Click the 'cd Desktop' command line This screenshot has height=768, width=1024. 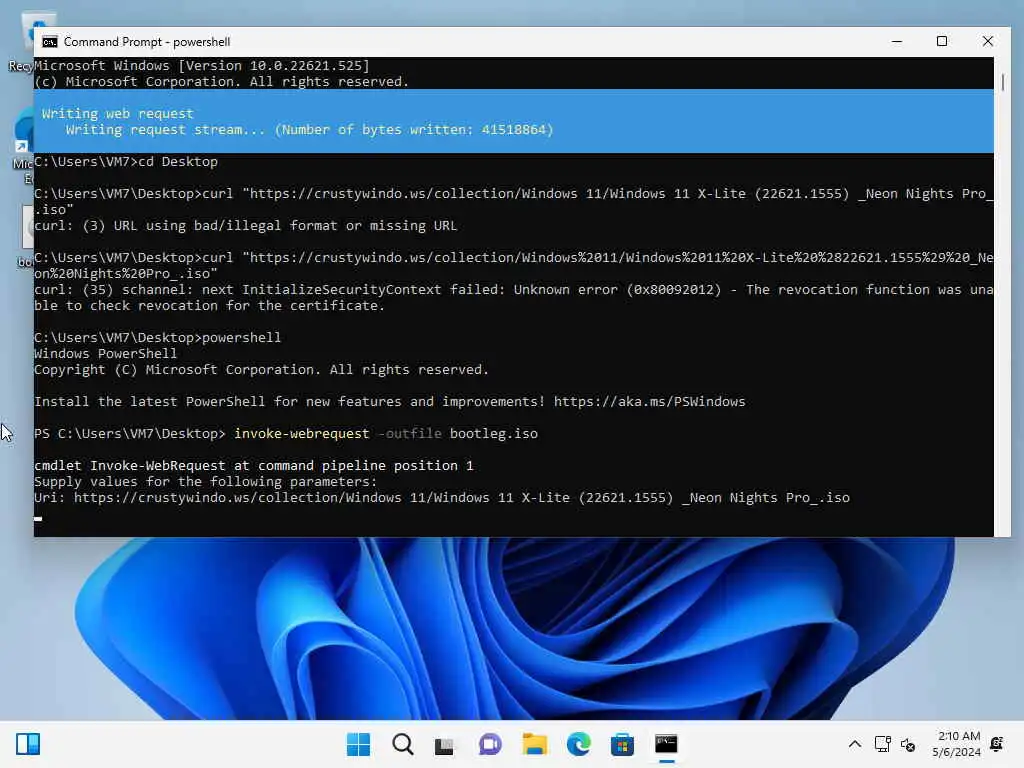point(126,161)
